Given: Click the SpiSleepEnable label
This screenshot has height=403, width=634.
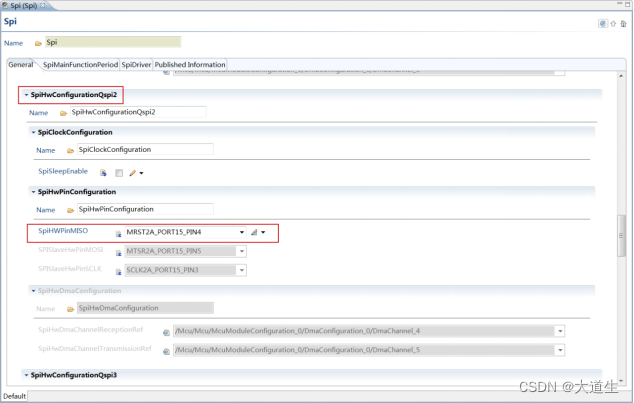Looking at the screenshot, I should (63, 171).
